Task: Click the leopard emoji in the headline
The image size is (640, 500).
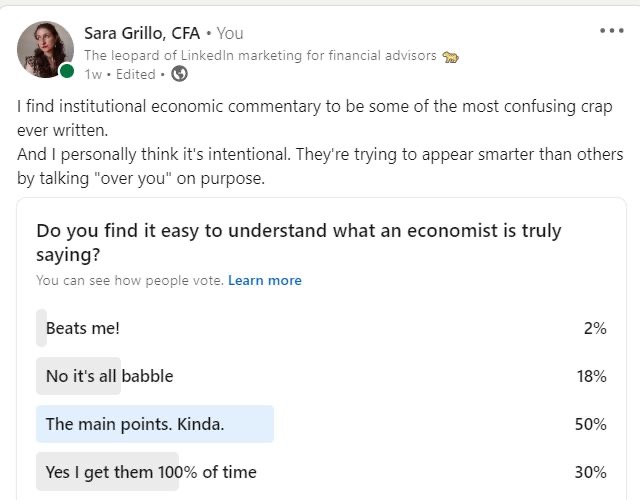Action: [451, 56]
